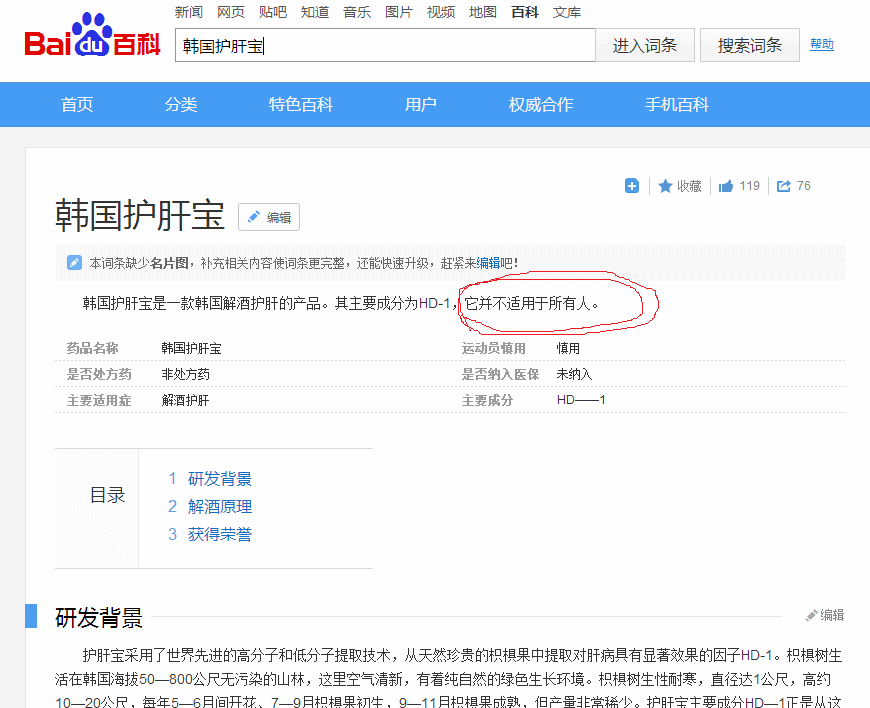
Task: Select the 百科 tab
Action: tap(525, 12)
